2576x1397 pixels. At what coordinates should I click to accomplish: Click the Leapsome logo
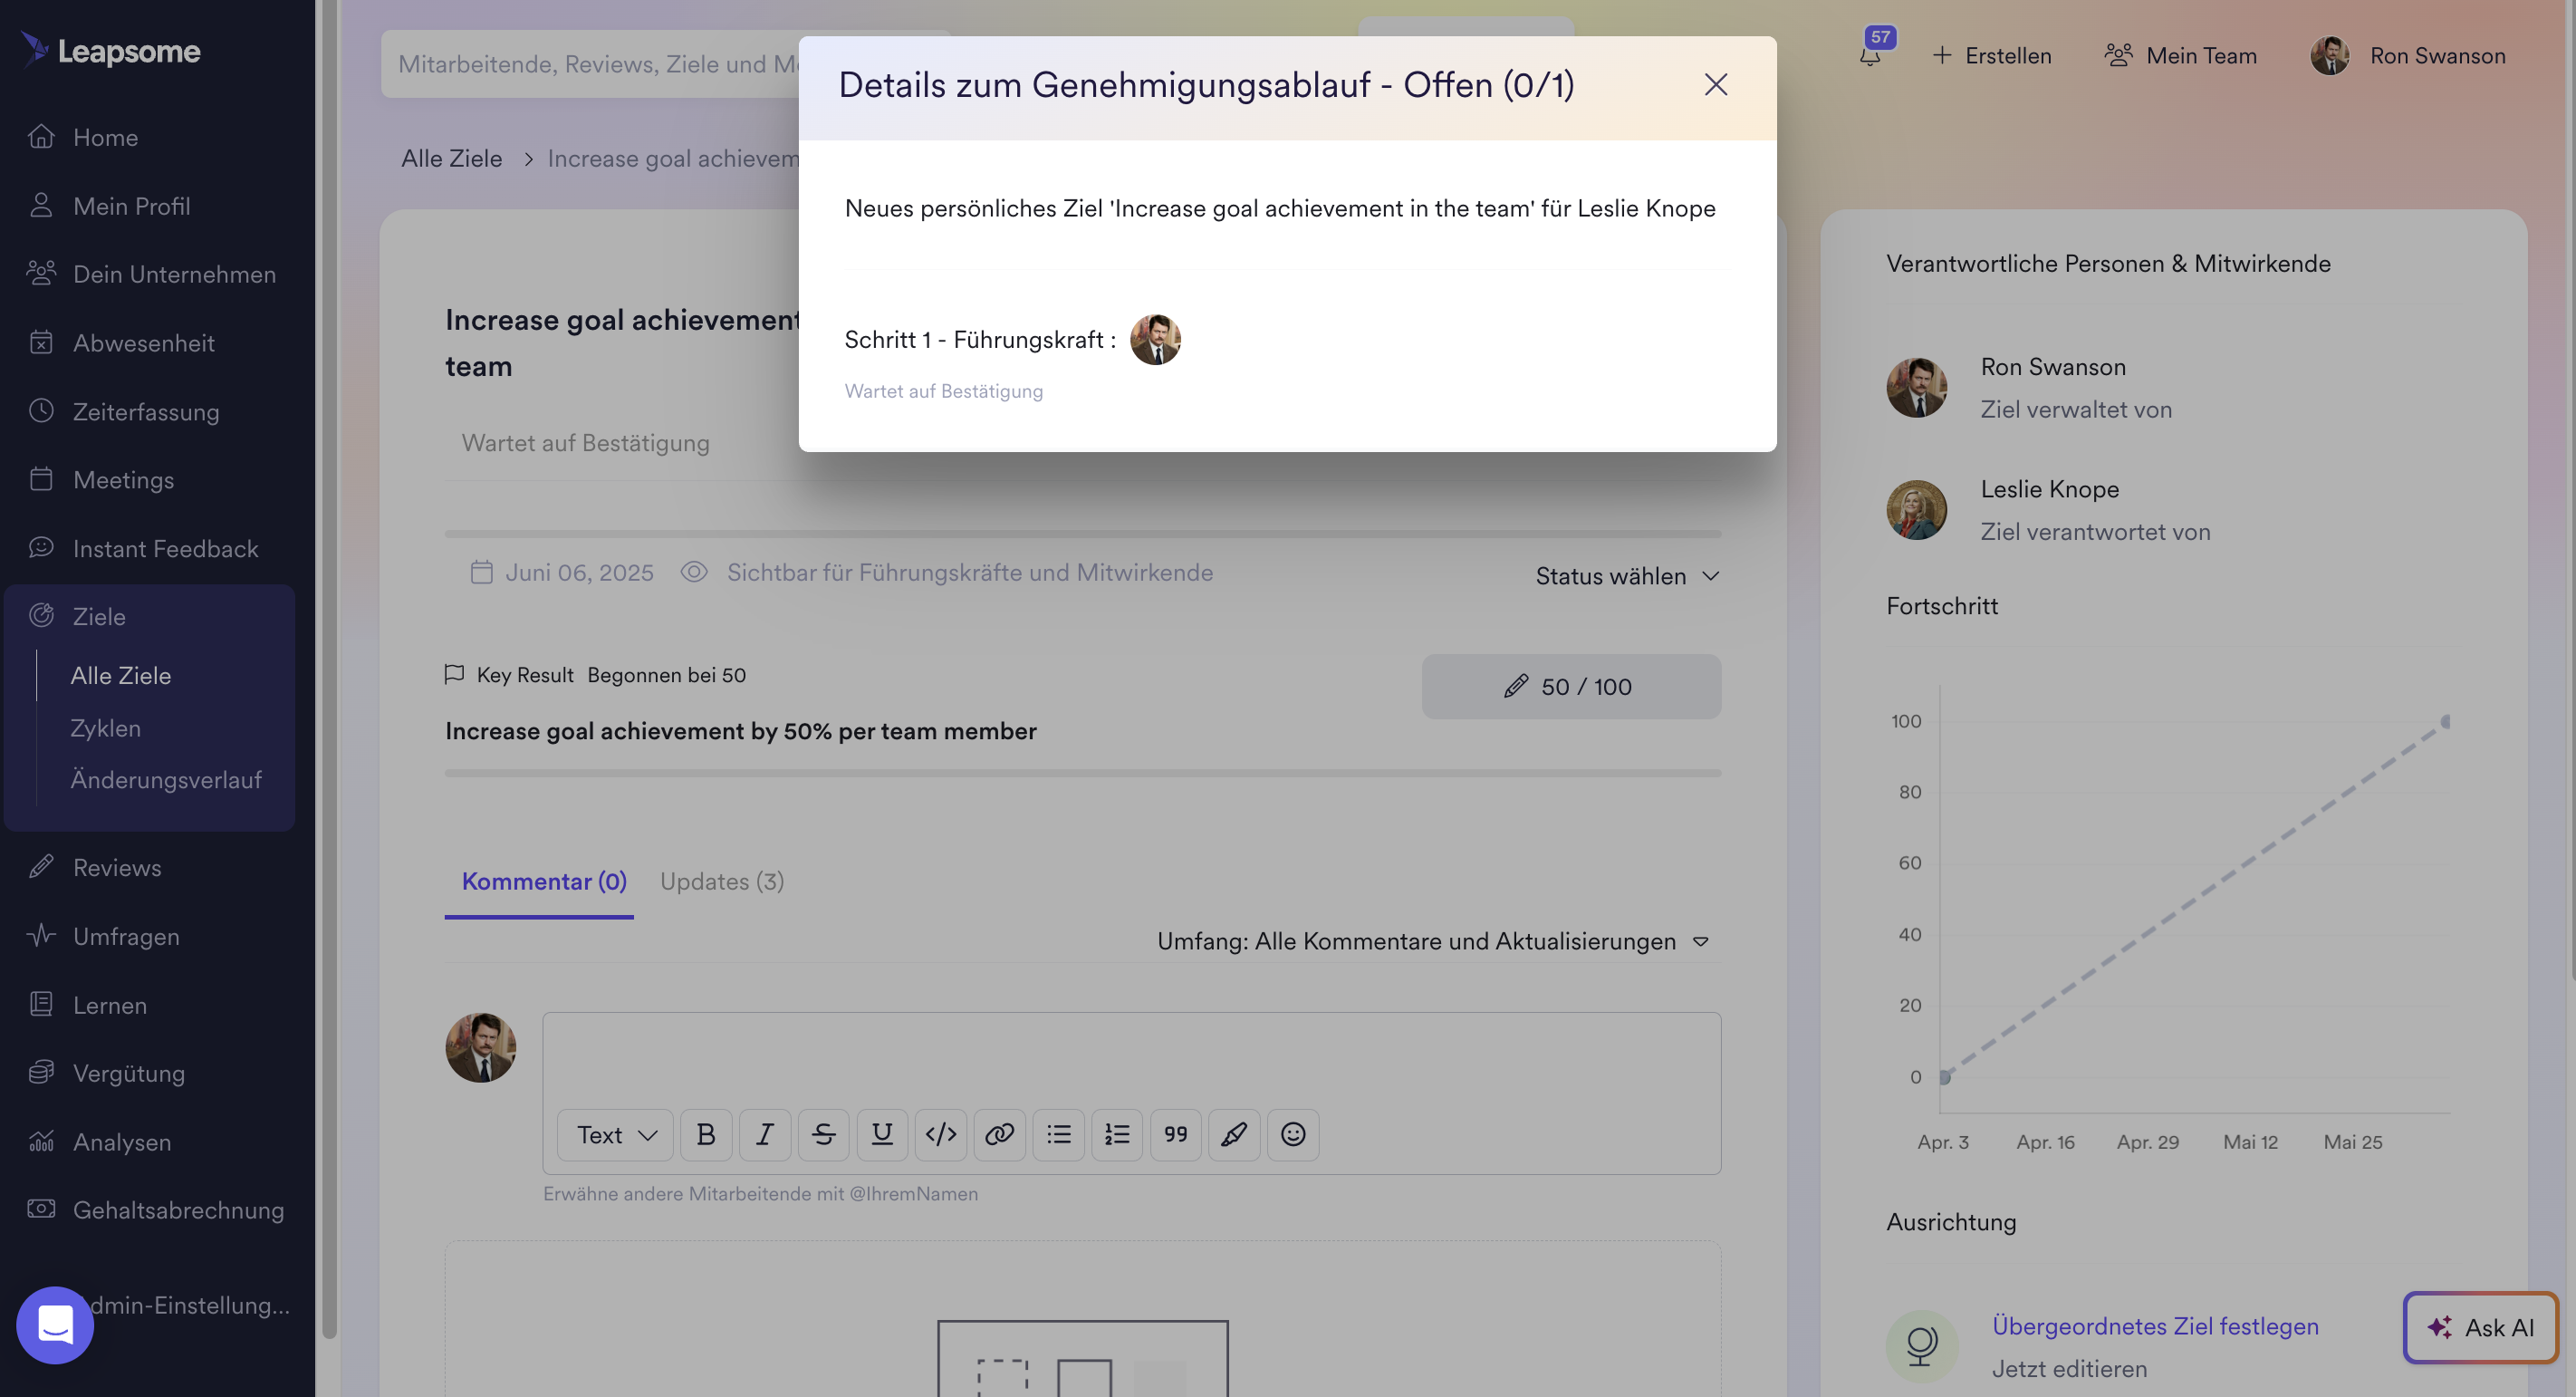111,51
